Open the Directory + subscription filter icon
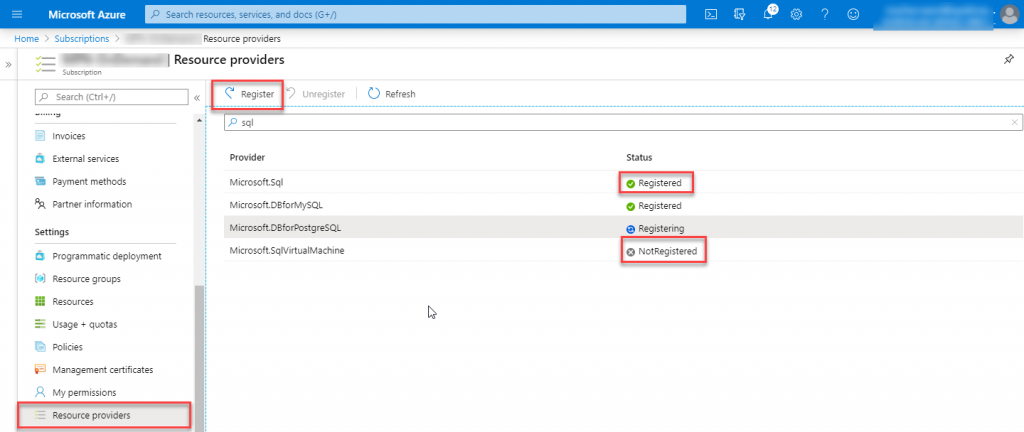 tap(739, 14)
